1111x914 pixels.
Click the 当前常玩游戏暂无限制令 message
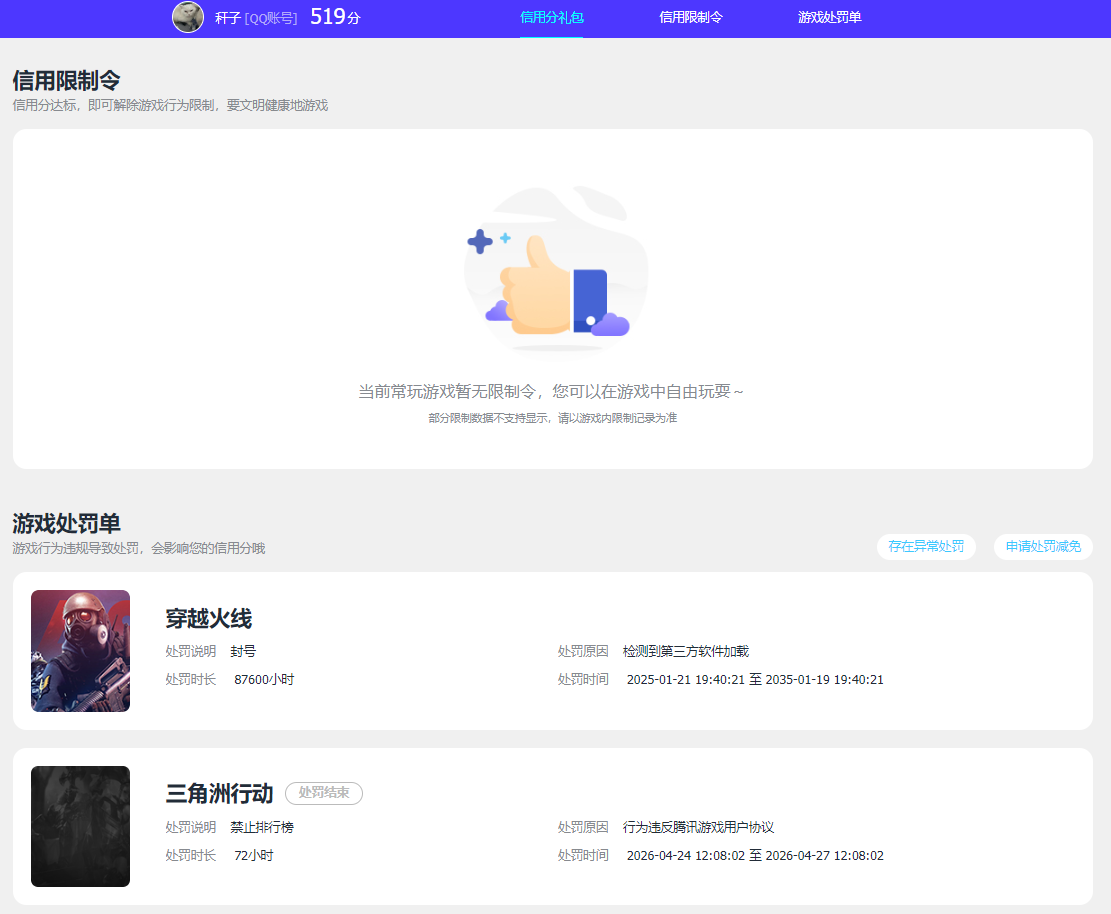click(551, 392)
